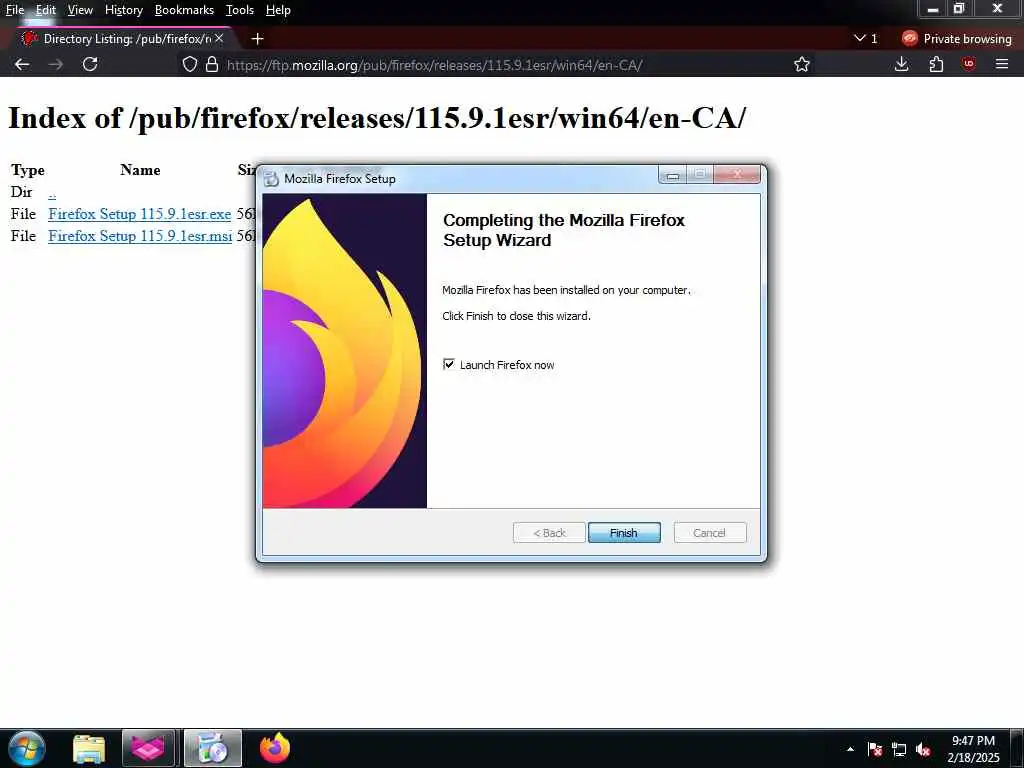Switch to Firefox in the taskbar

point(275,748)
